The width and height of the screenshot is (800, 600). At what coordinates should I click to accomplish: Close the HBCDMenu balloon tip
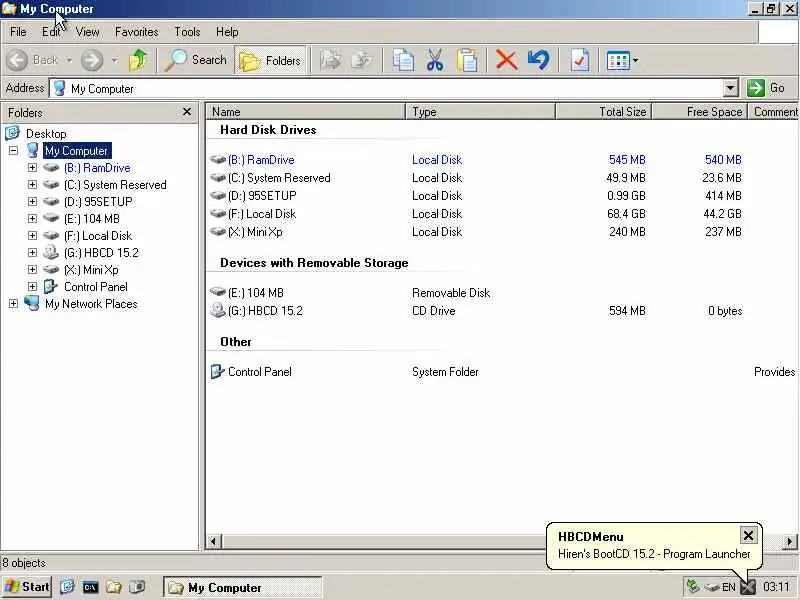click(748, 535)
